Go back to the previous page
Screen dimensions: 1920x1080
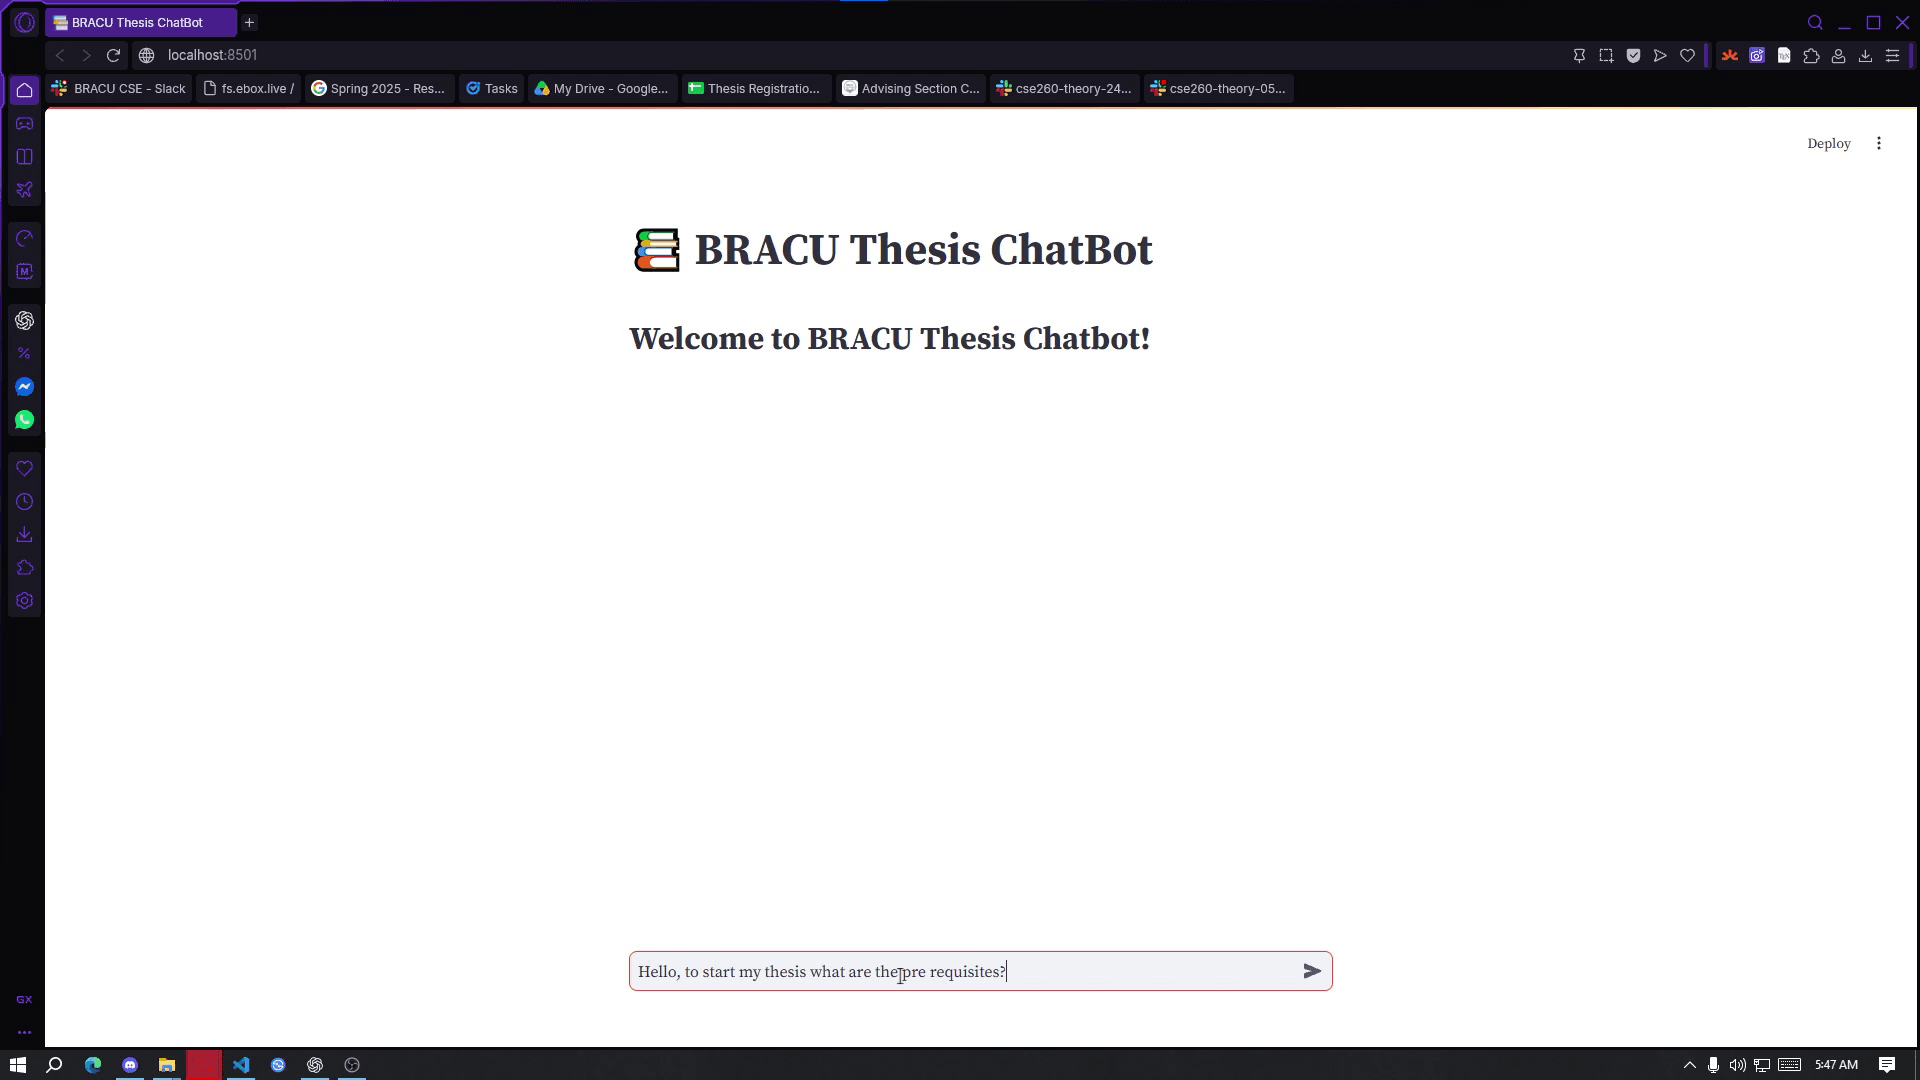60,55
